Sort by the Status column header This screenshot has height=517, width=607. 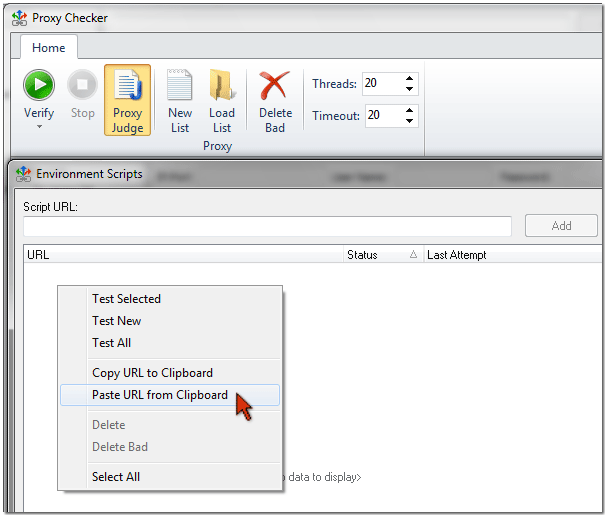click(384, 255)
